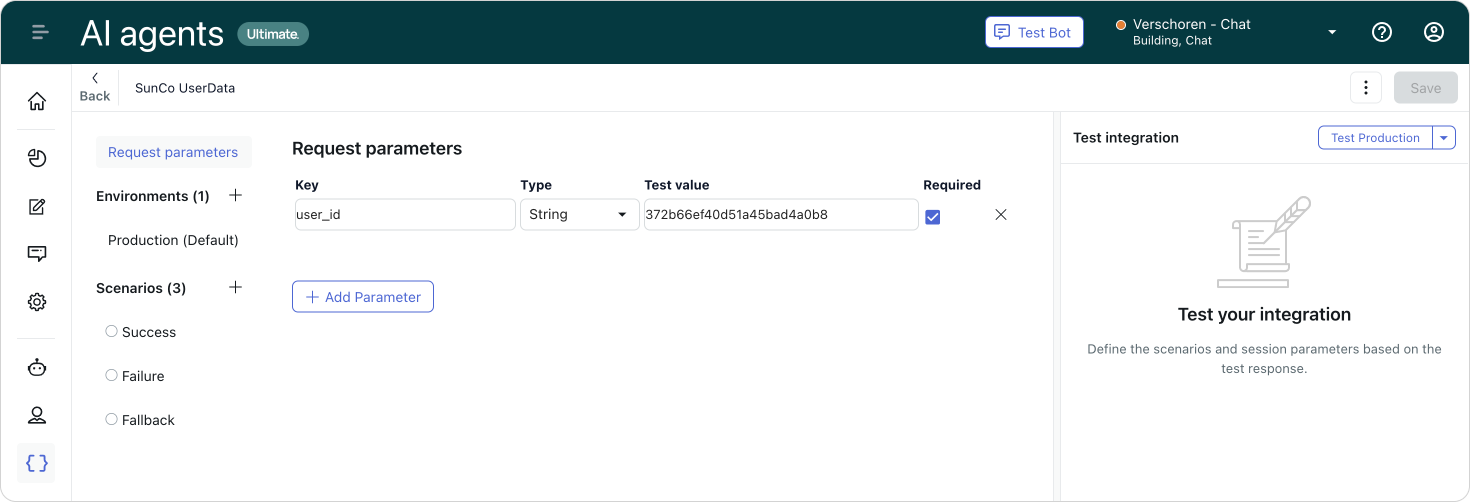Screen dimensions: 1470x502
Task: Go to the Home icon in sidebar
Action: click(37, 101)
